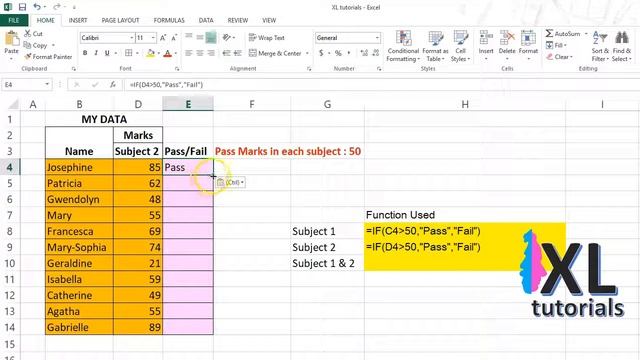Click Increase Decimal icon
640x360 pixels.
(364, 53)
